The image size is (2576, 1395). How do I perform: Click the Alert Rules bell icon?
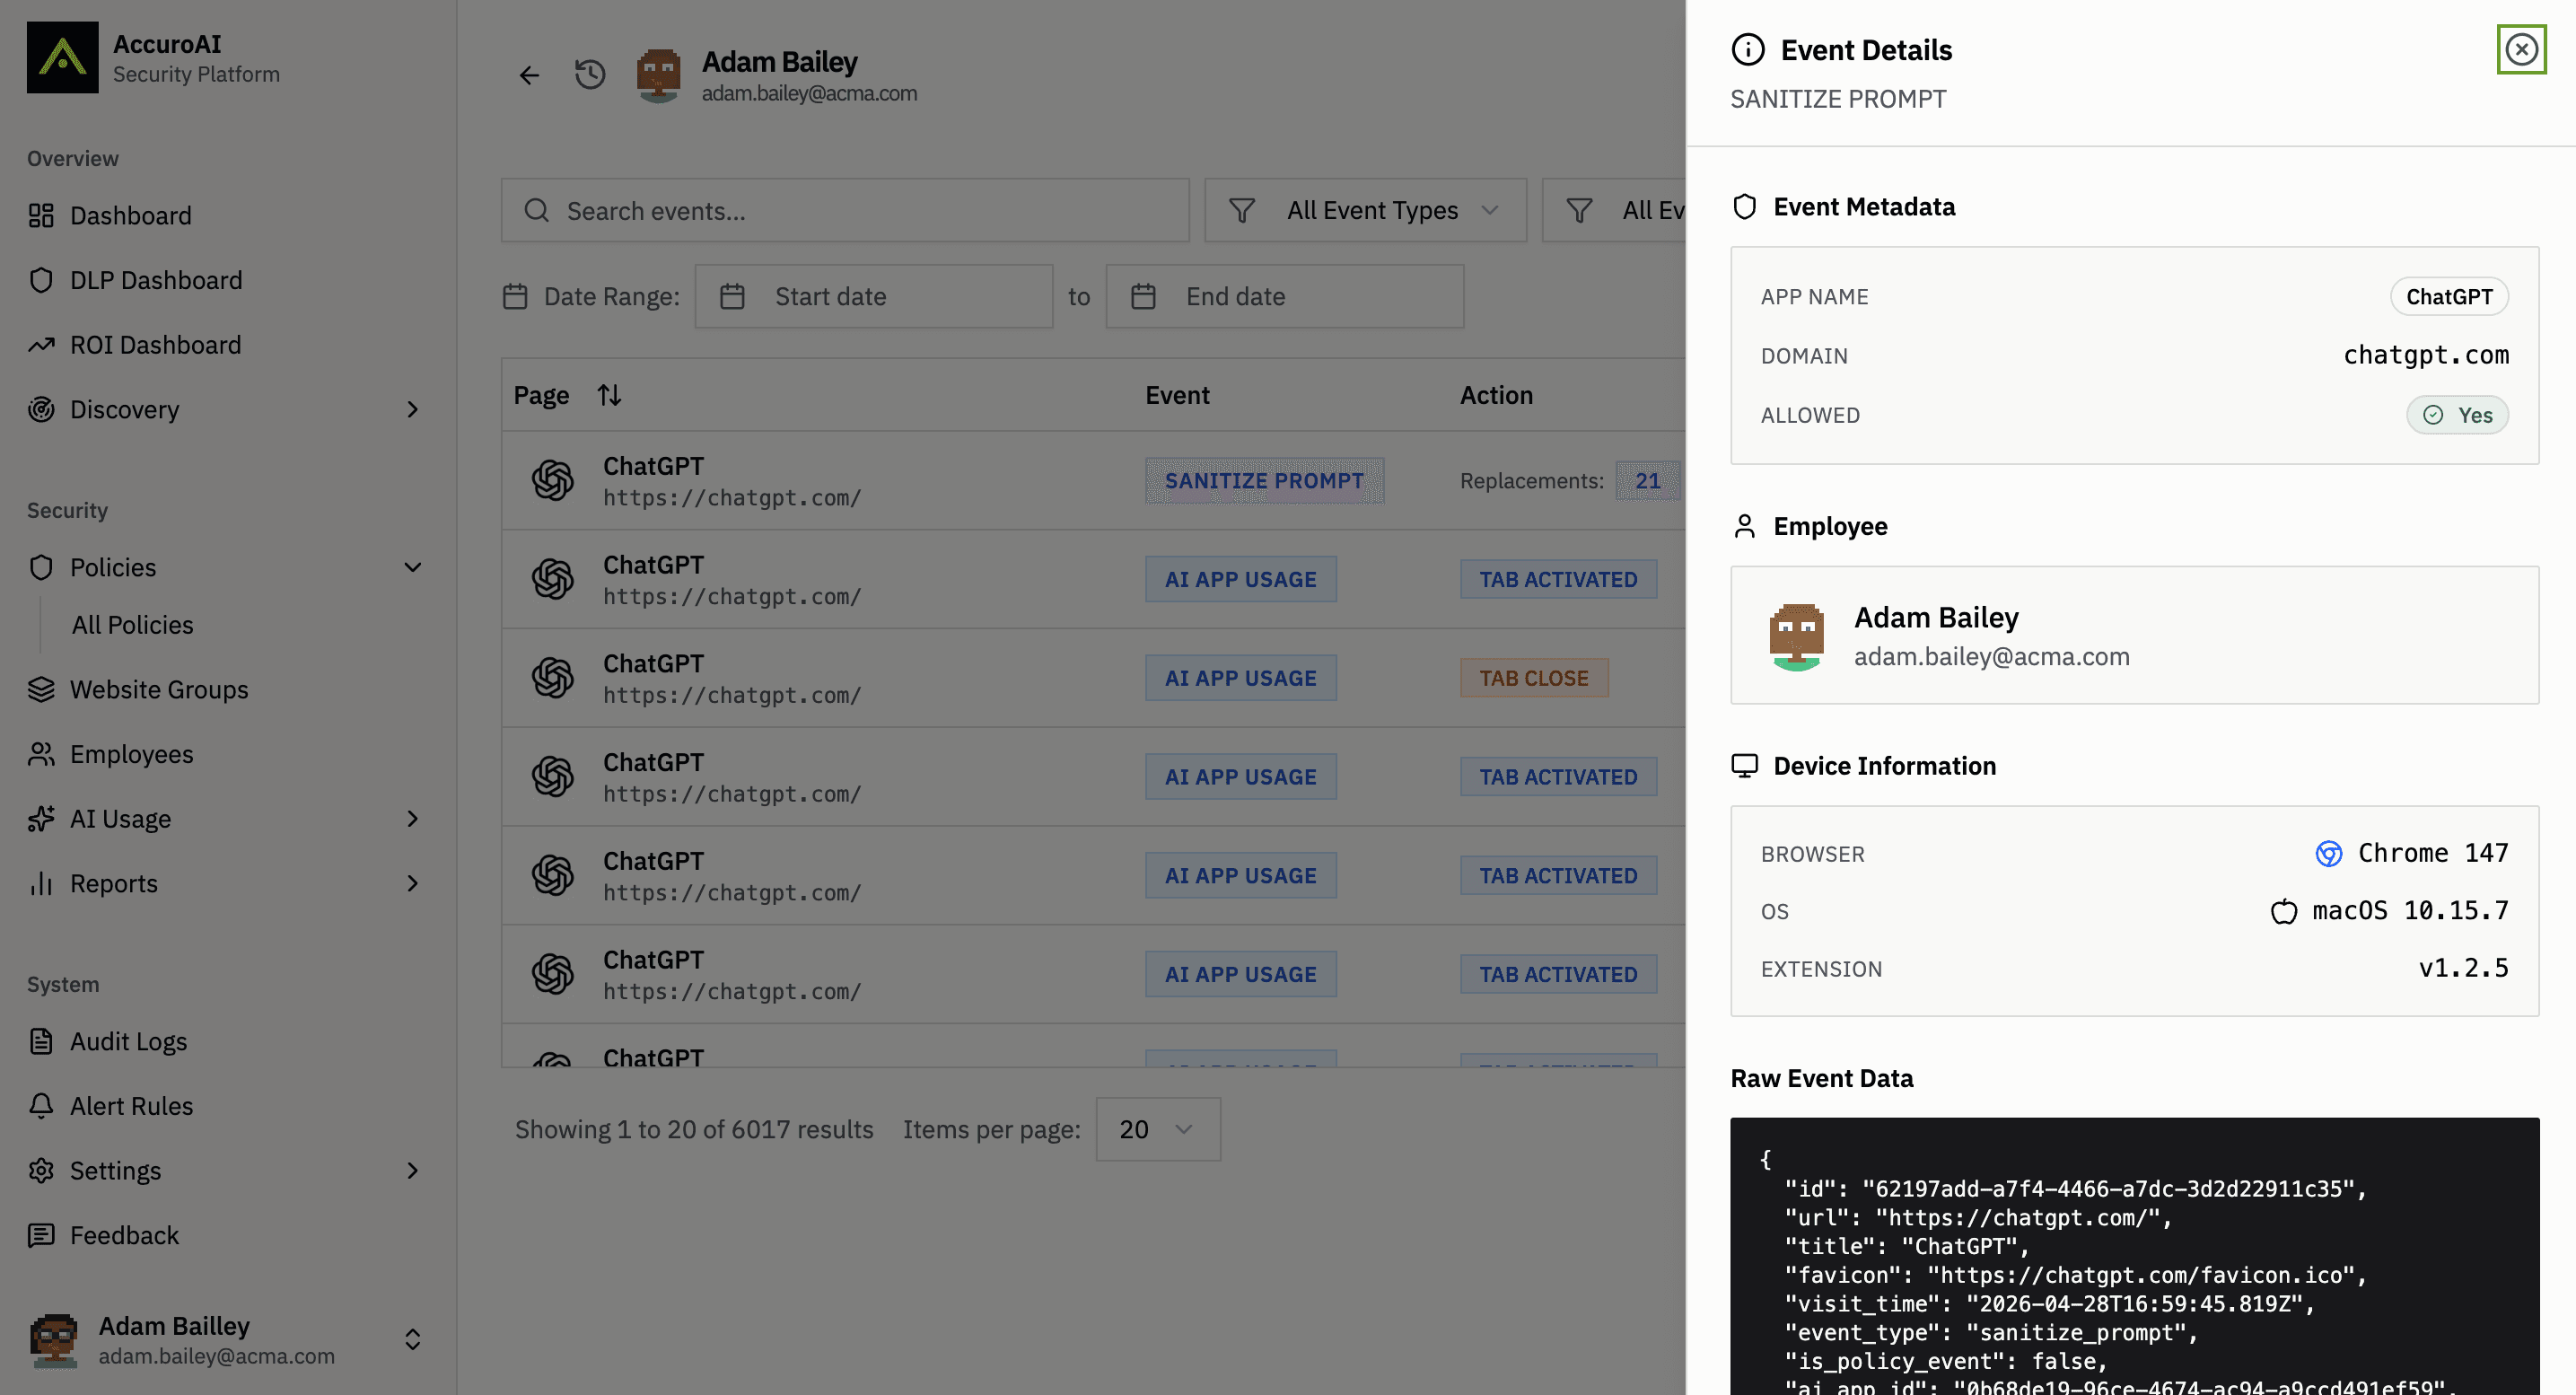41,1106
